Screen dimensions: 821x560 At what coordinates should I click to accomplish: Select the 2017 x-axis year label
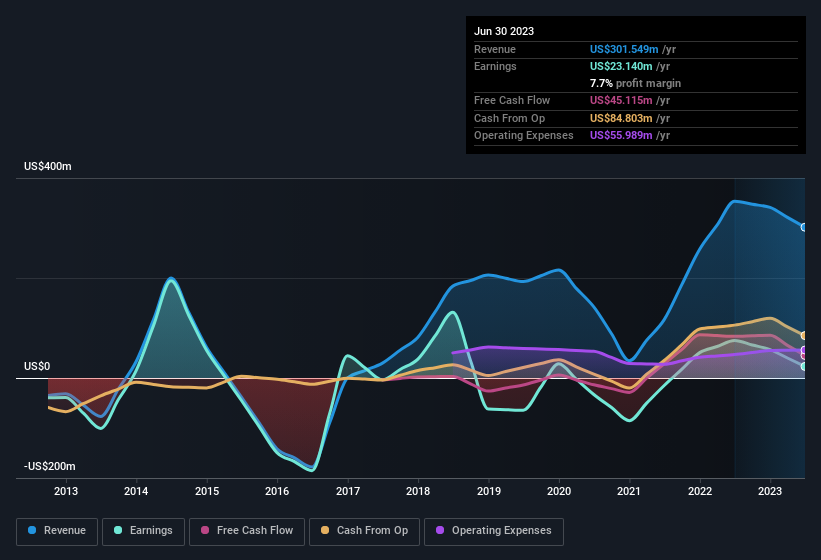348,491
